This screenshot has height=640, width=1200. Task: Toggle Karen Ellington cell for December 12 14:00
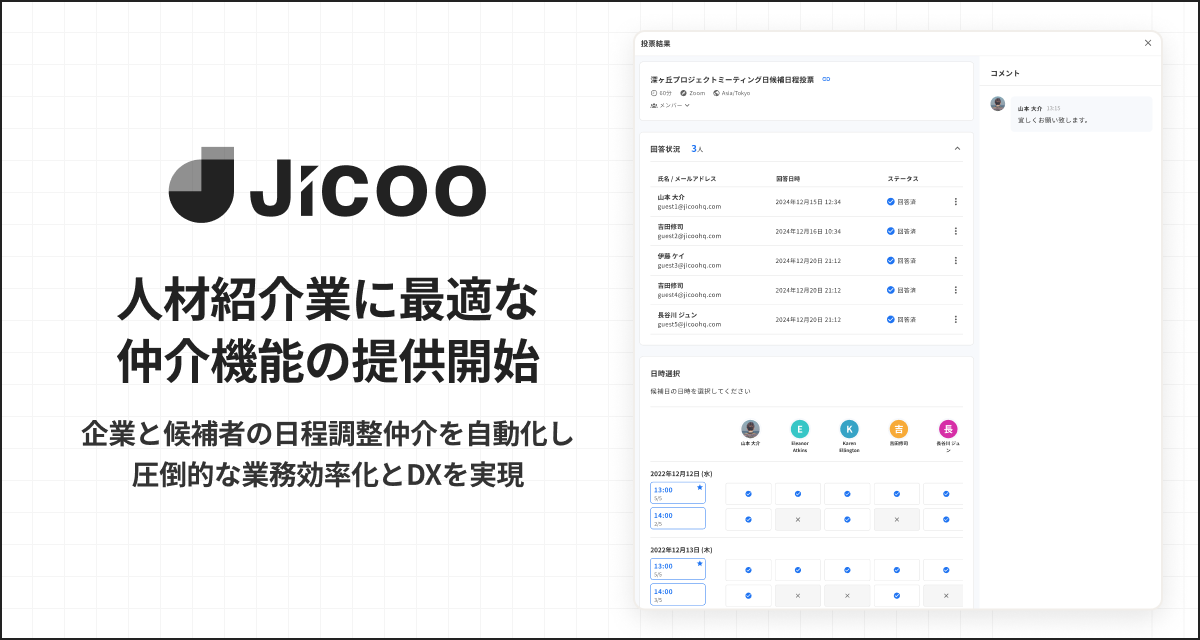point(847,519)
